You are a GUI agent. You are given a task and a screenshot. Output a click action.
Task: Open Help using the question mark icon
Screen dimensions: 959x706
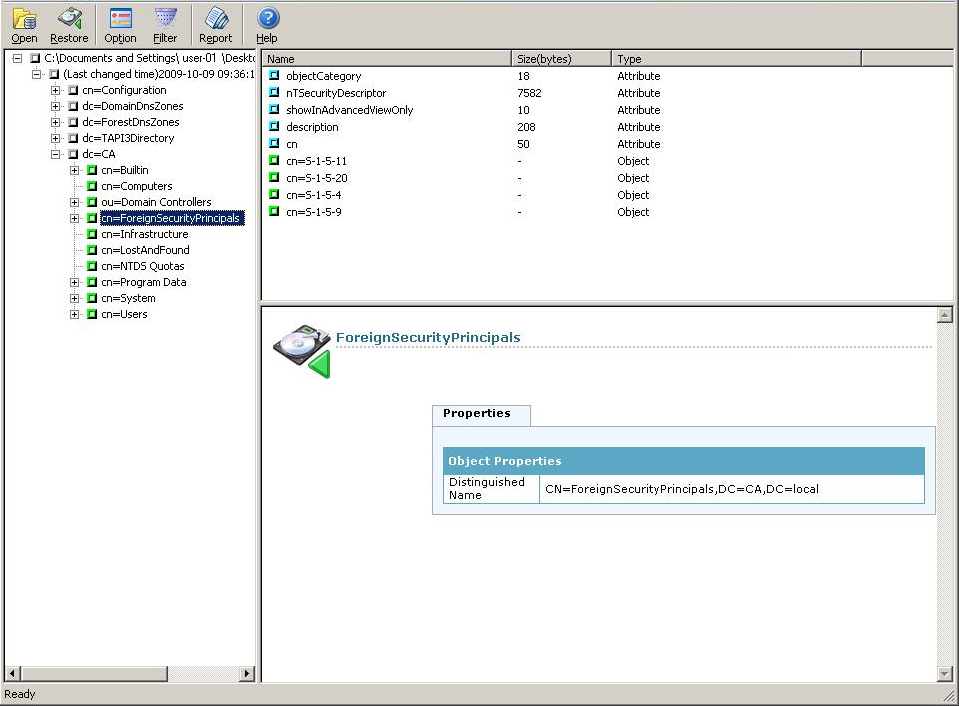[x=266, y=24]
